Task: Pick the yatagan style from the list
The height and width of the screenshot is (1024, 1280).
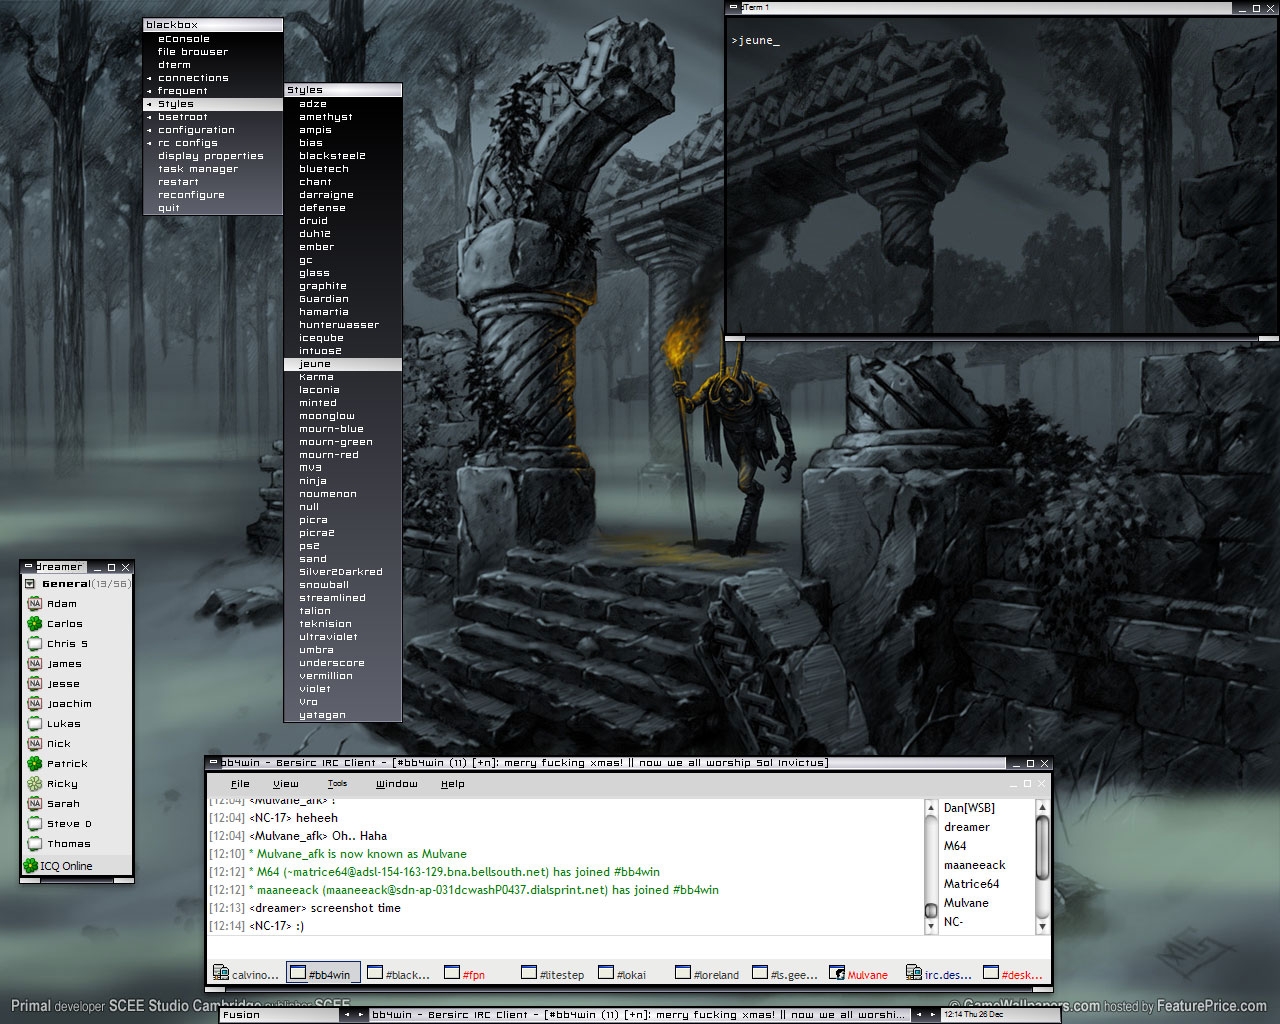Action: (343, 715)
